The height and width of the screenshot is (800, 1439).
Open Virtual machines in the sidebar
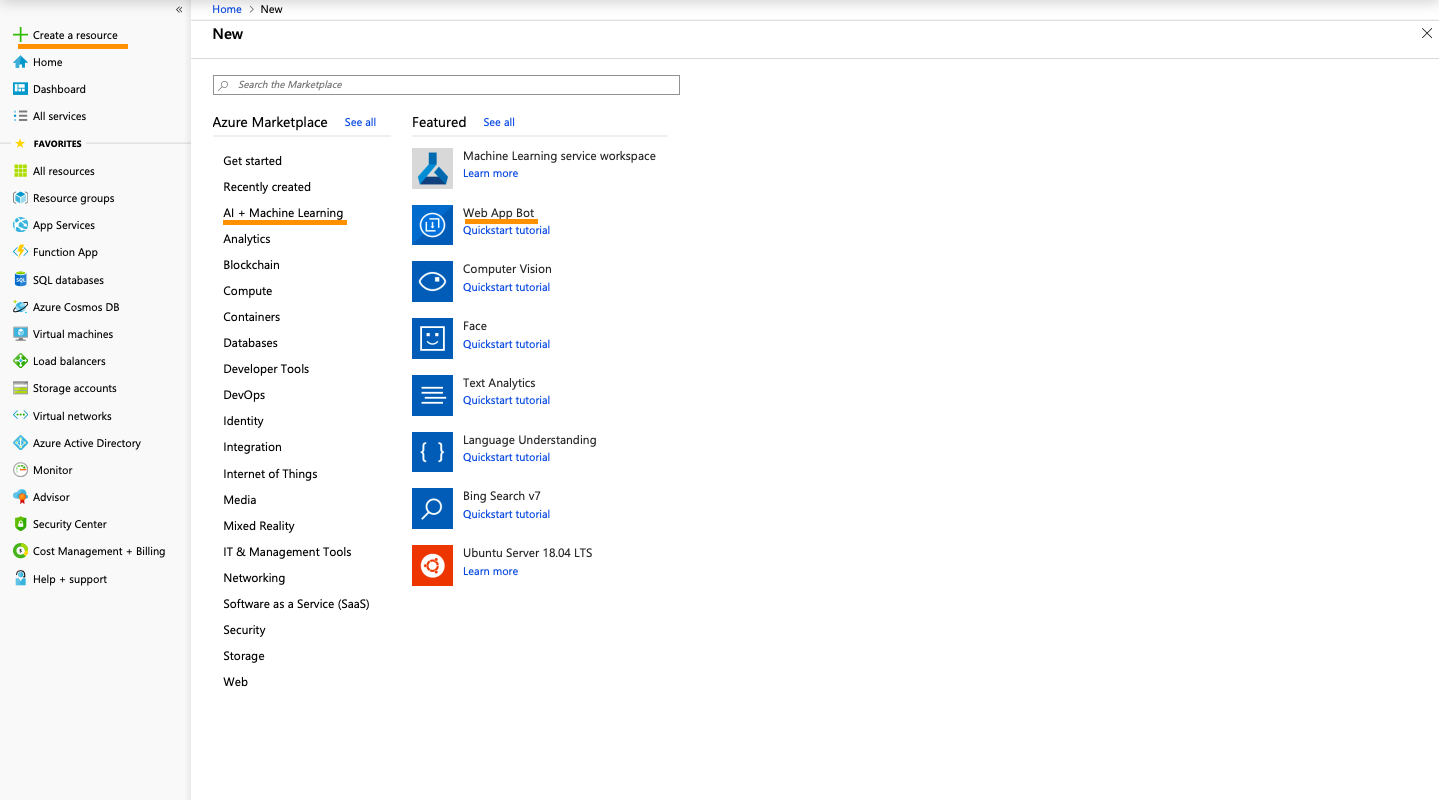pyautogui.click(x=73, y=334)
